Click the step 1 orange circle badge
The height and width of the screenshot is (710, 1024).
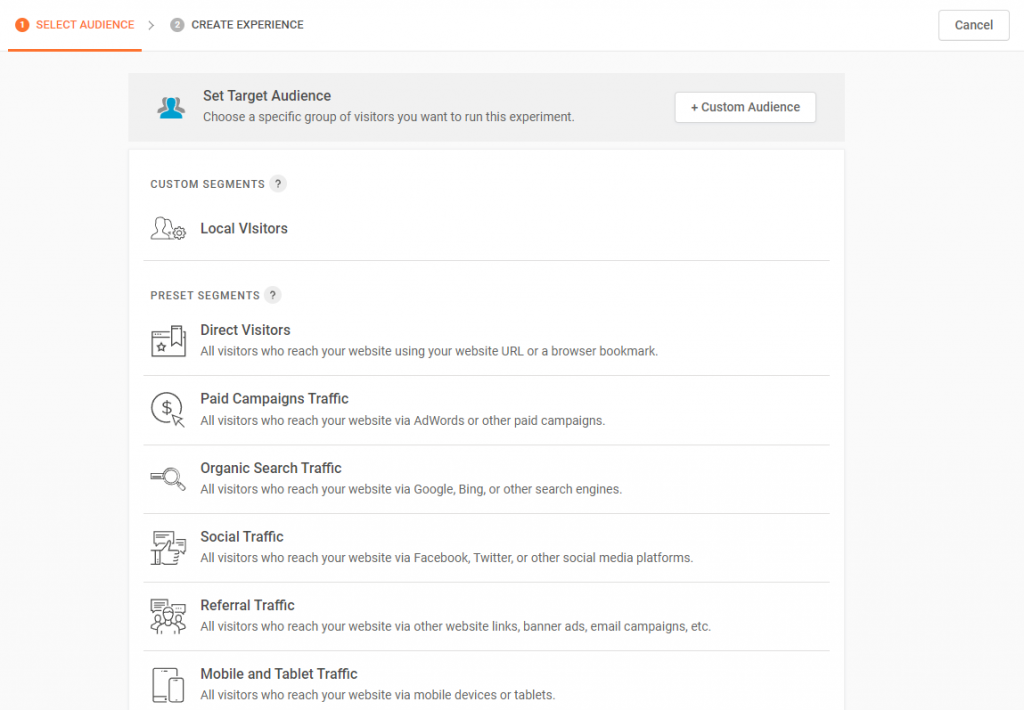(x=22, y=25)
